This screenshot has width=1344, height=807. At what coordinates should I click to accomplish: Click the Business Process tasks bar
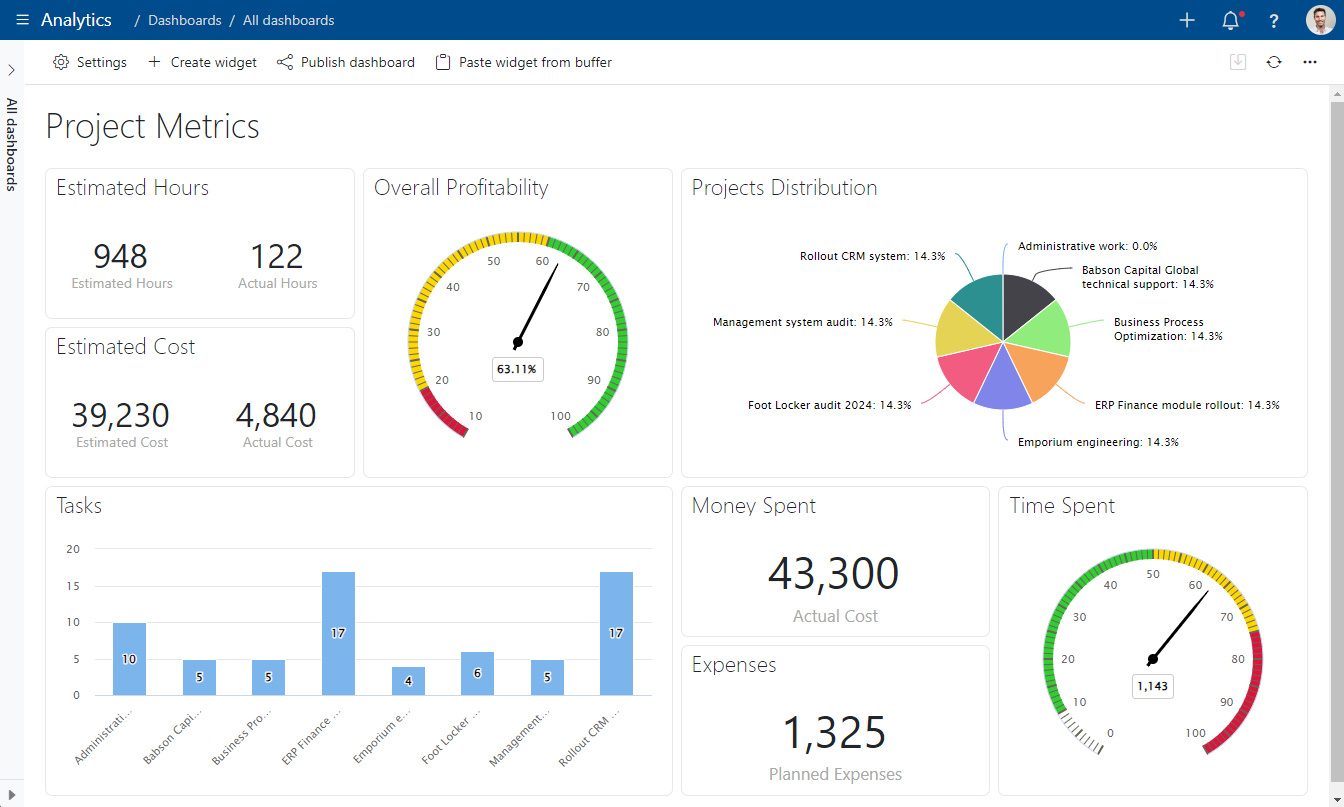pyautogui.click(x=268, y=677)
